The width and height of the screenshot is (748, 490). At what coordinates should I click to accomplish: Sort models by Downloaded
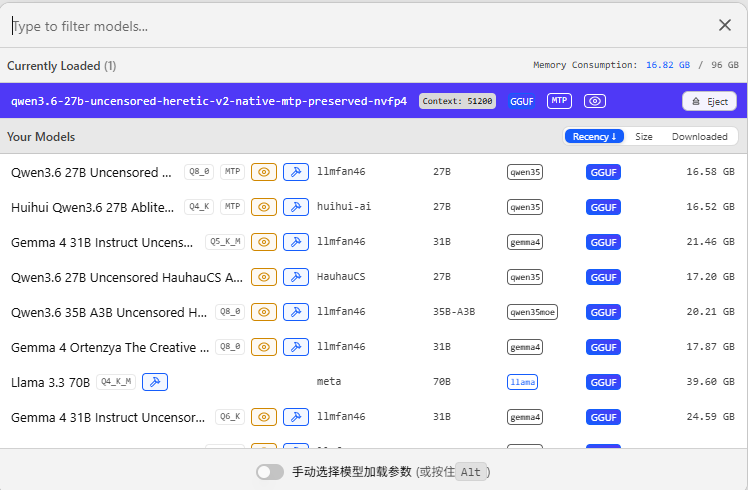[699, 136]
